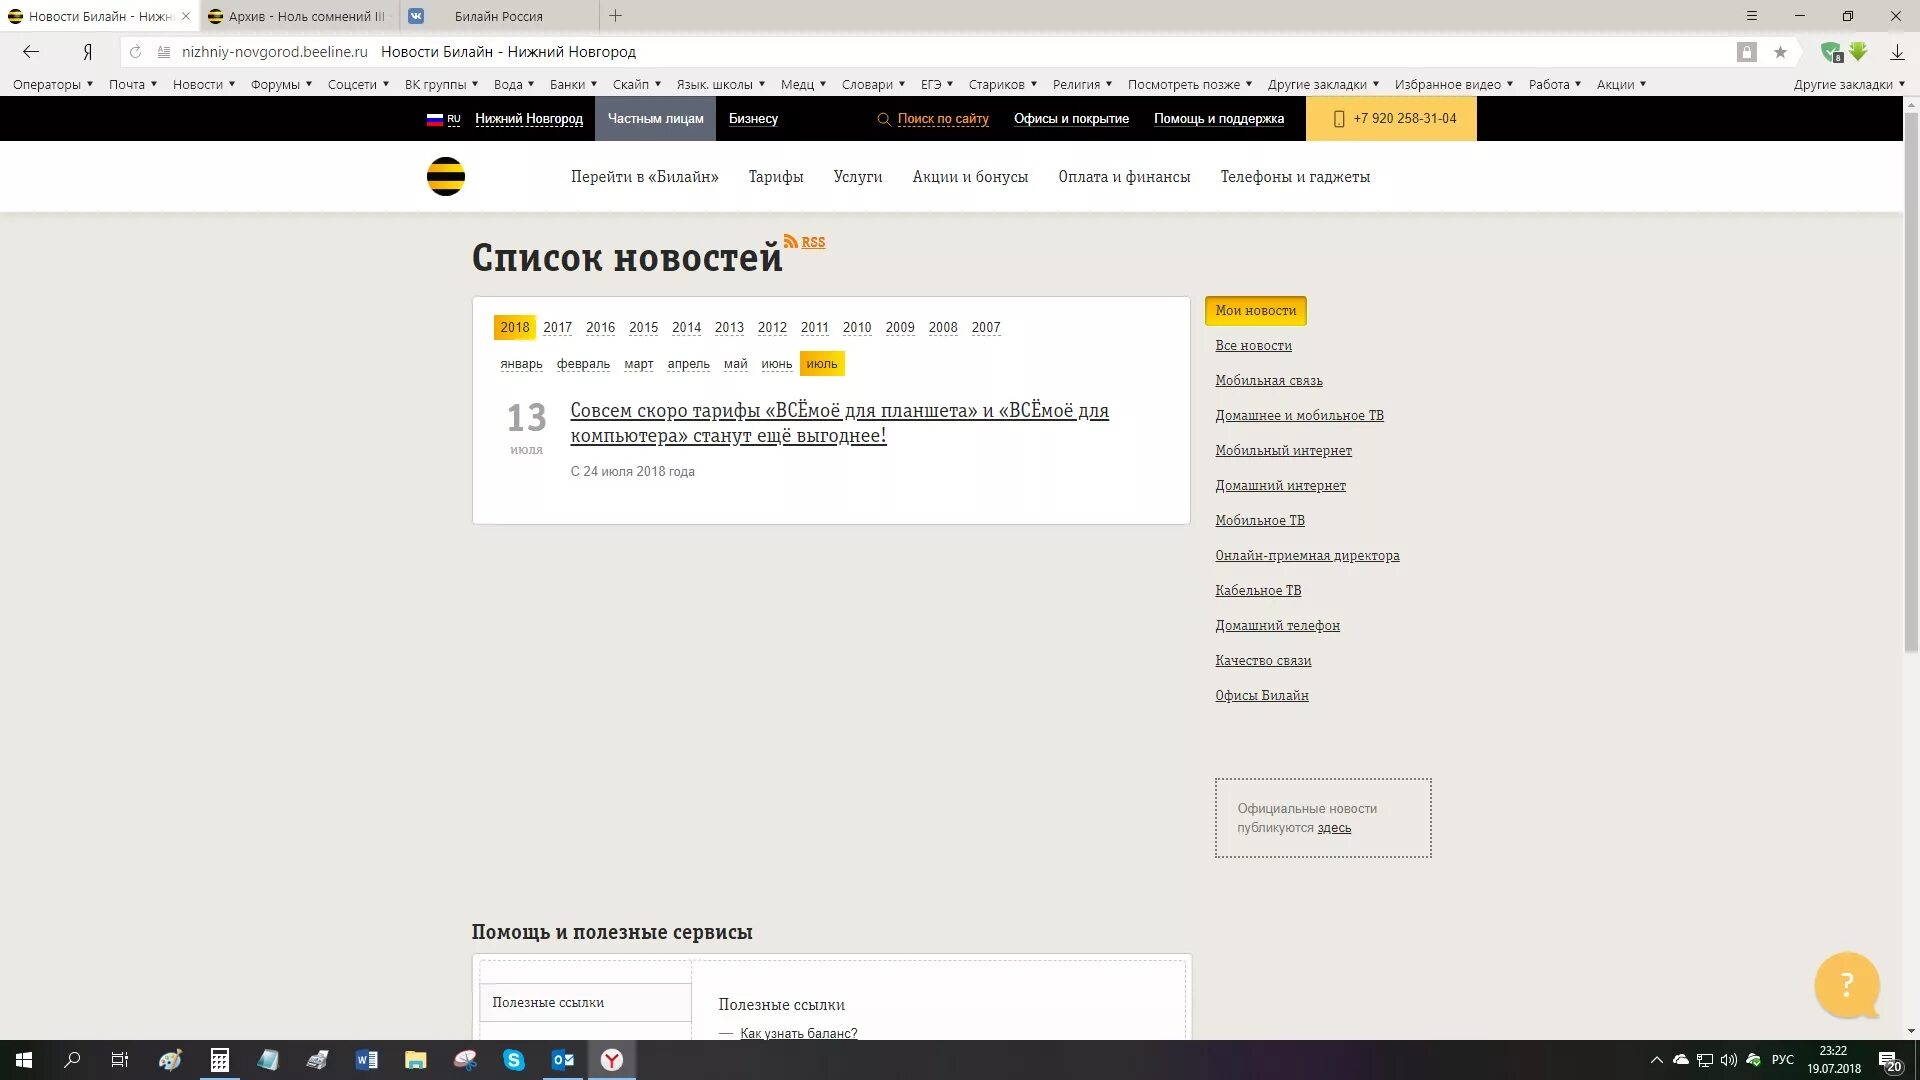
Task: Expand the Банки bookmarks folder
Action: coord(573,85)
